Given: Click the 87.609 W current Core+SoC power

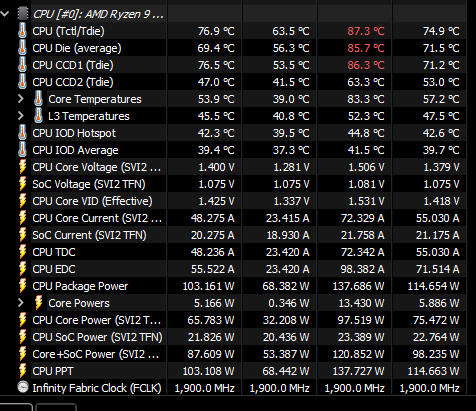Looking at the screenshot, I should pyautogui.click(x=211, y=354).
